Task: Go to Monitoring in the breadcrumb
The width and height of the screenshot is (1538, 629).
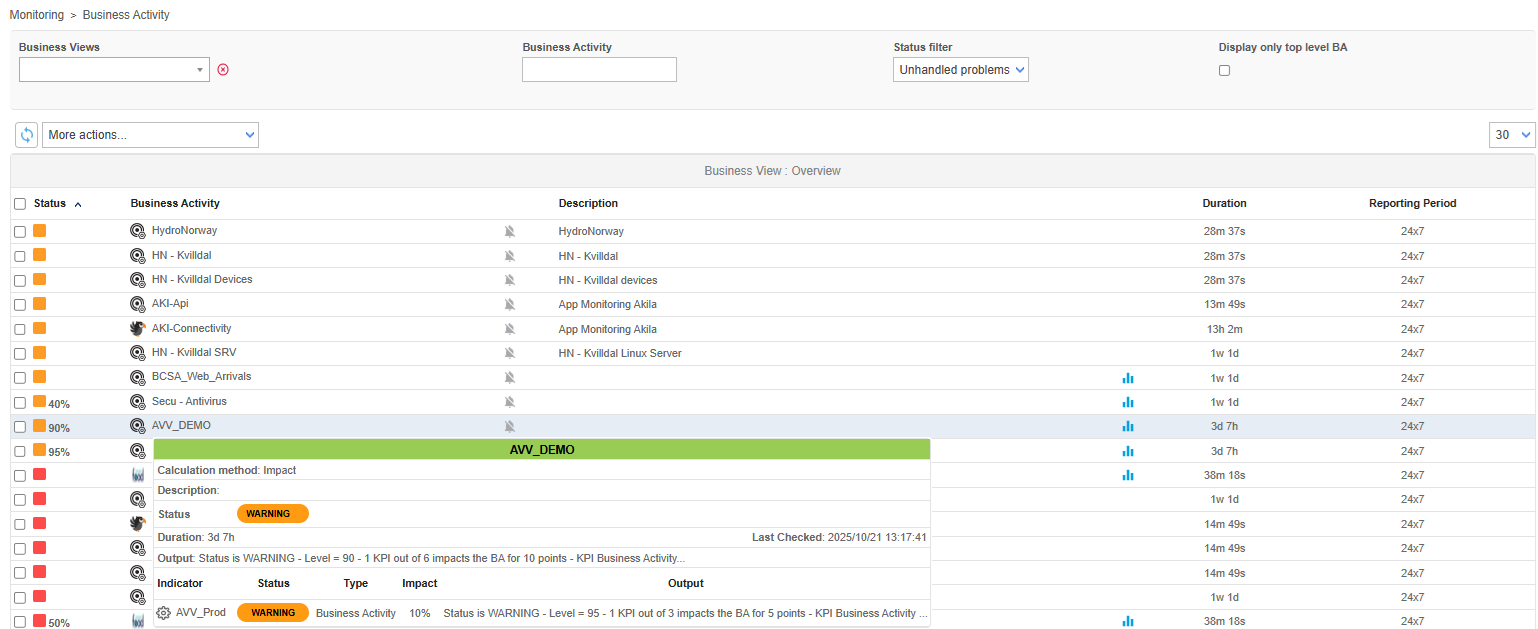Action: [x=37, y=15]
